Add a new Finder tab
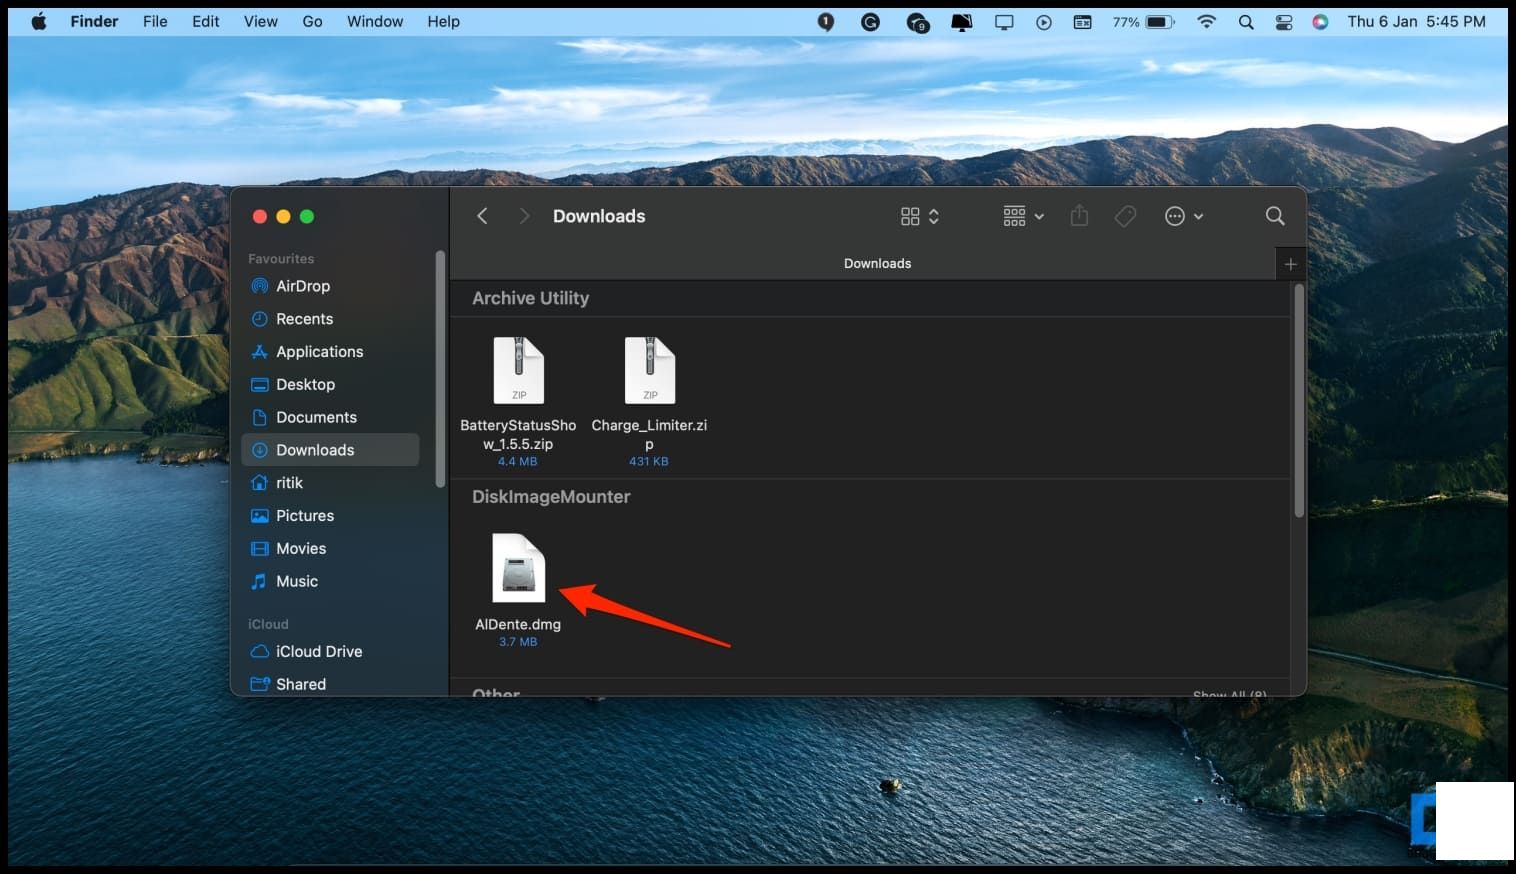The width and height of the screenshot is (1516, 874). click(1291, 264)
